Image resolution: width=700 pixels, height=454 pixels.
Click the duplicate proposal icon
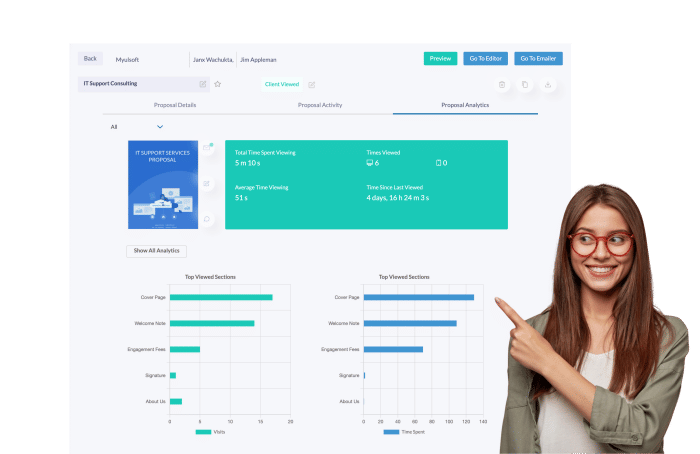(525, 85)
